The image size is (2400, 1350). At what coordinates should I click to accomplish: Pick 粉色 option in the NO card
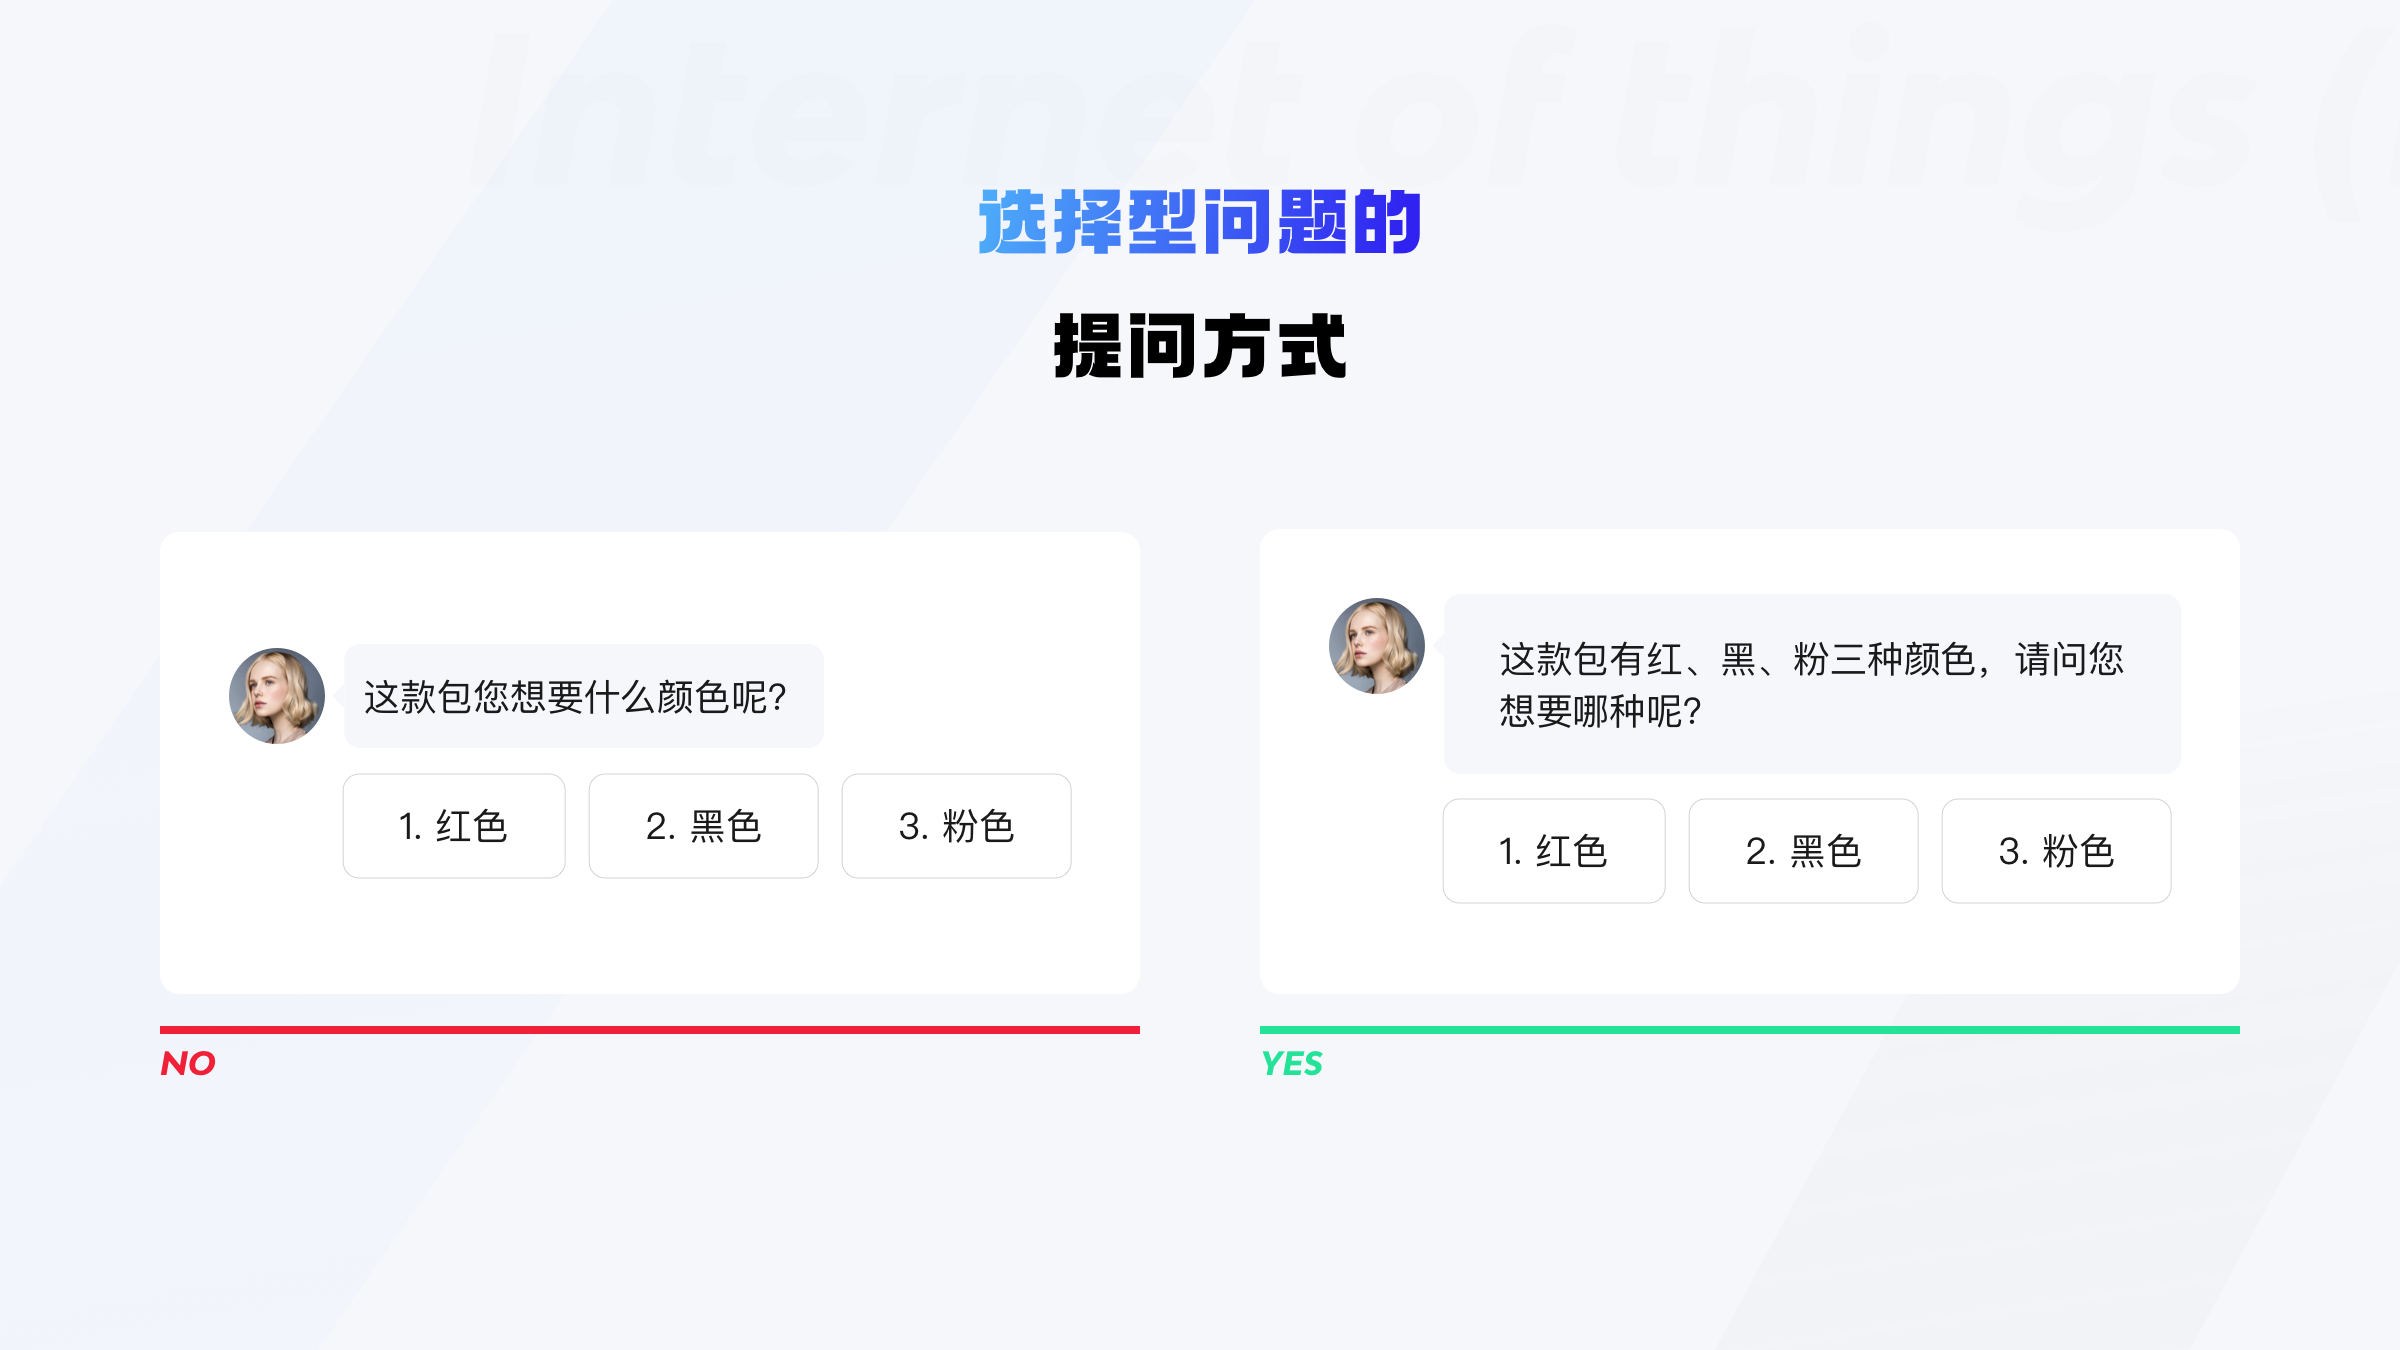point(956,826)
